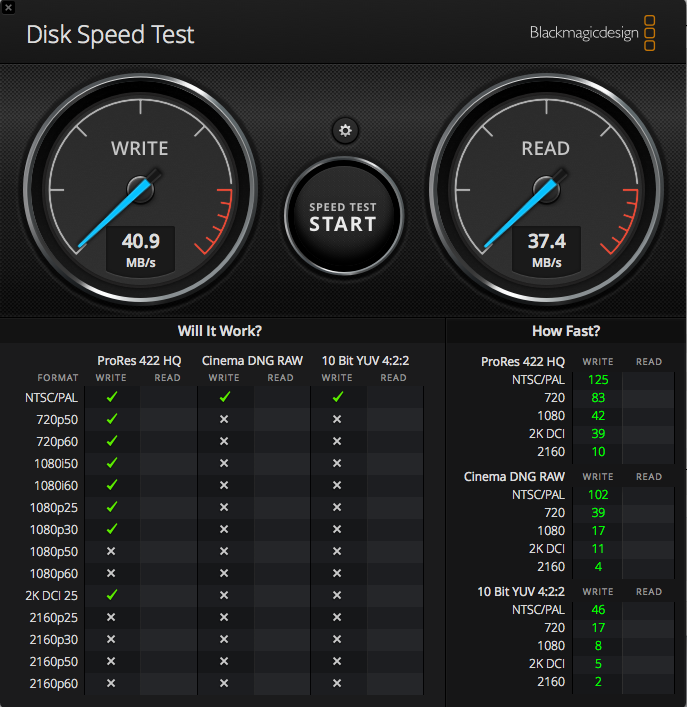This screenshot has height=707, width=687.
Task: Click ProRes 422 HQ 1080p30 write checkmark
Action: [x=111, y=529]
